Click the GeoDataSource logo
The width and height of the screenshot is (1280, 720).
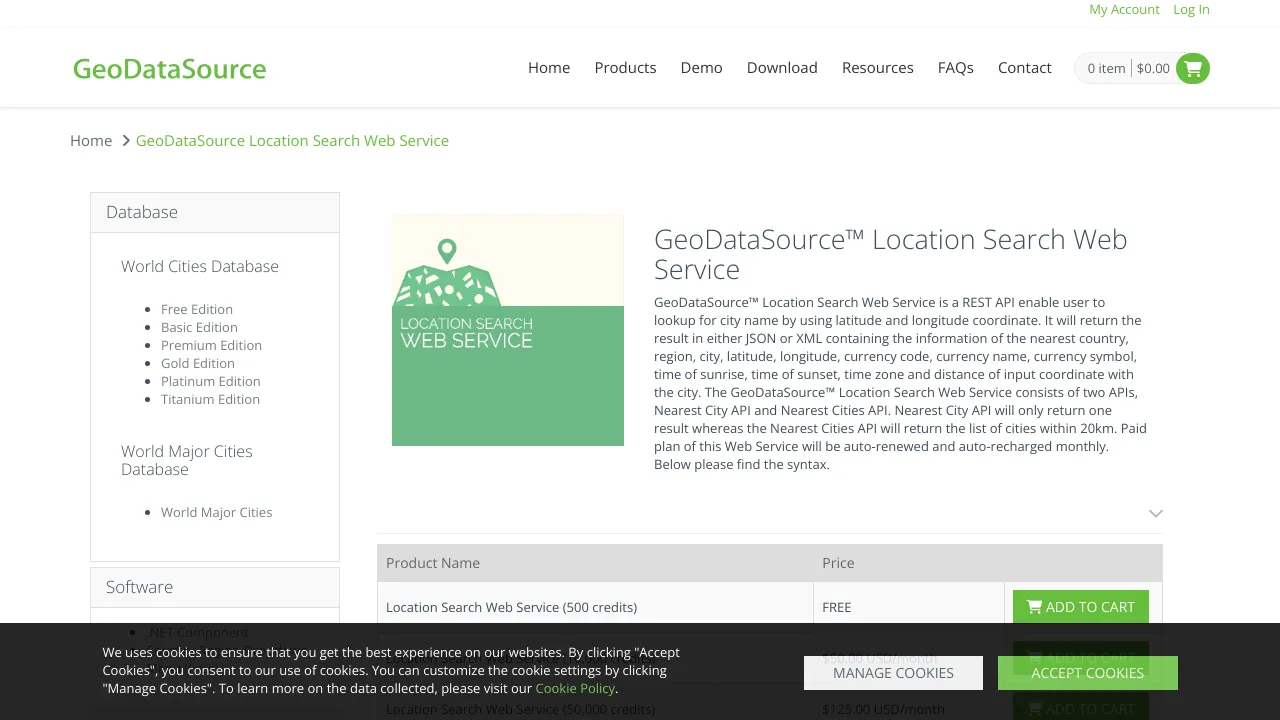point(170,68)
